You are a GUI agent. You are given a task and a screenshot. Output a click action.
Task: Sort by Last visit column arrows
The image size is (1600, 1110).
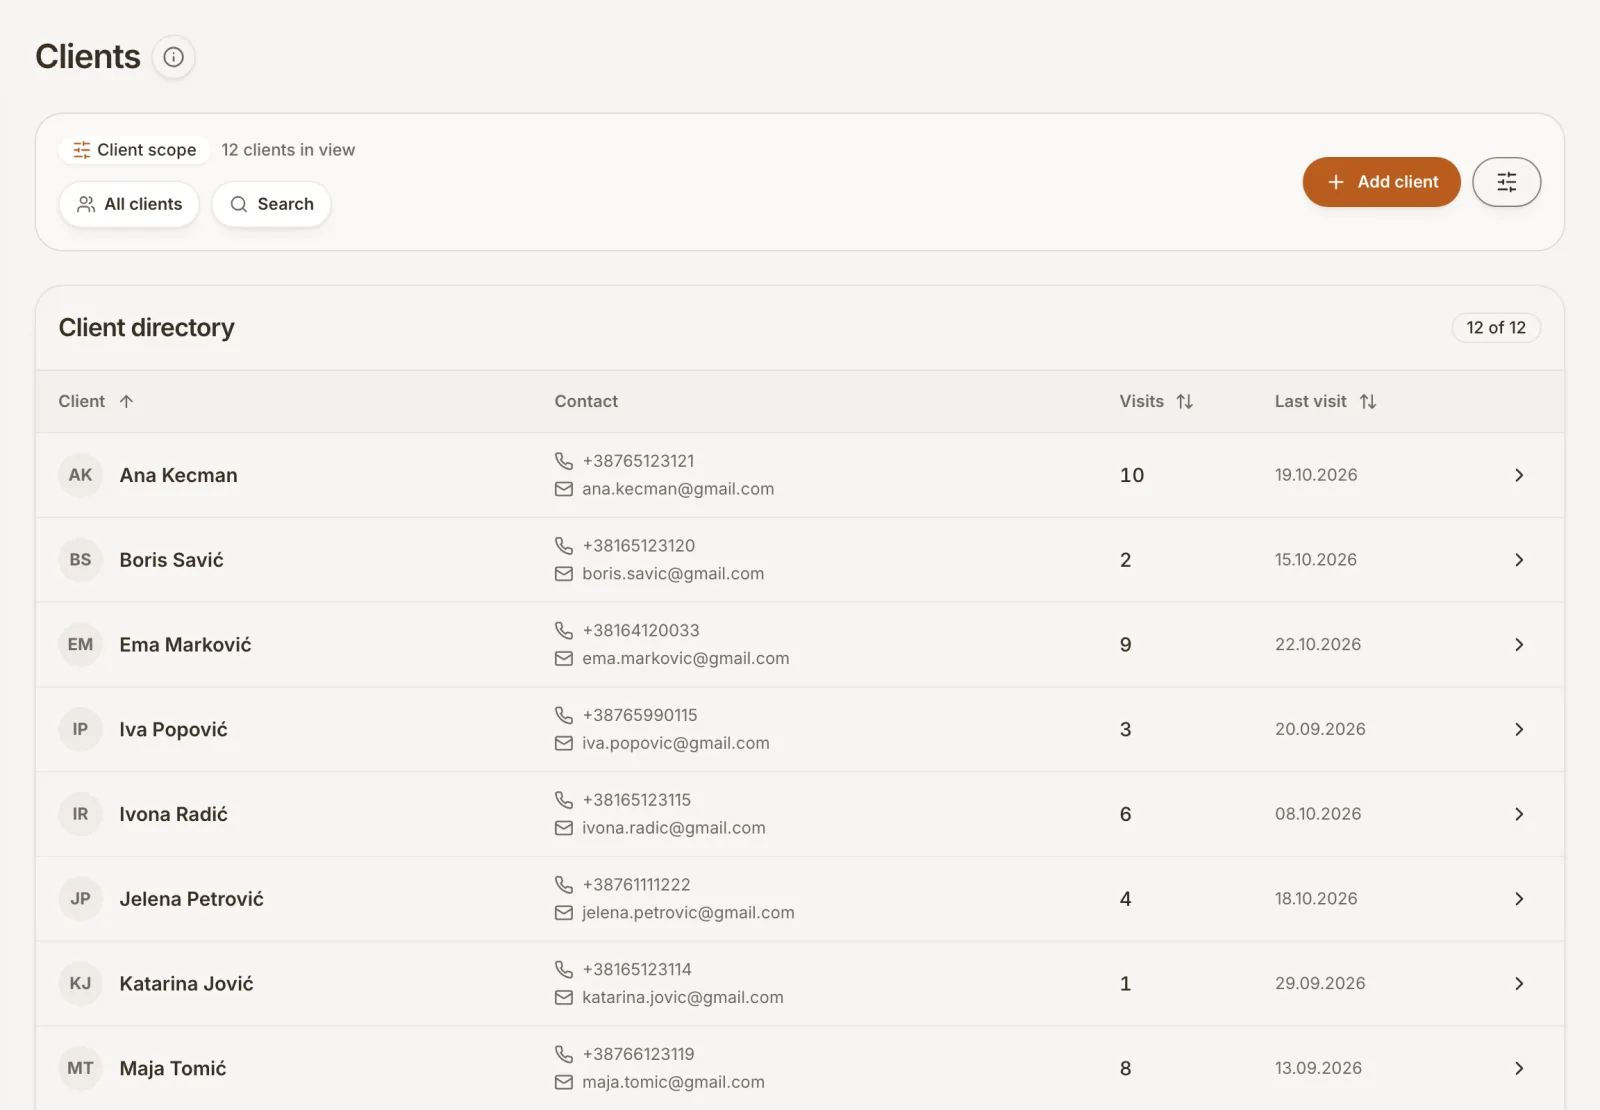pyautogui.click(x=1368, y=401)
